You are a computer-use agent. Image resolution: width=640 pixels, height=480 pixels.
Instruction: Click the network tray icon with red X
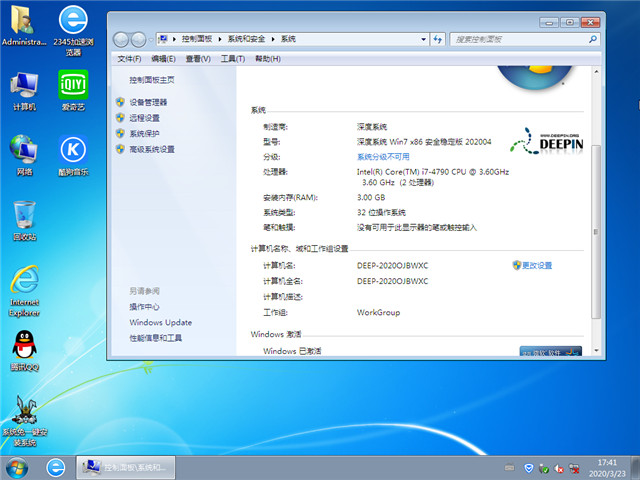574,468
